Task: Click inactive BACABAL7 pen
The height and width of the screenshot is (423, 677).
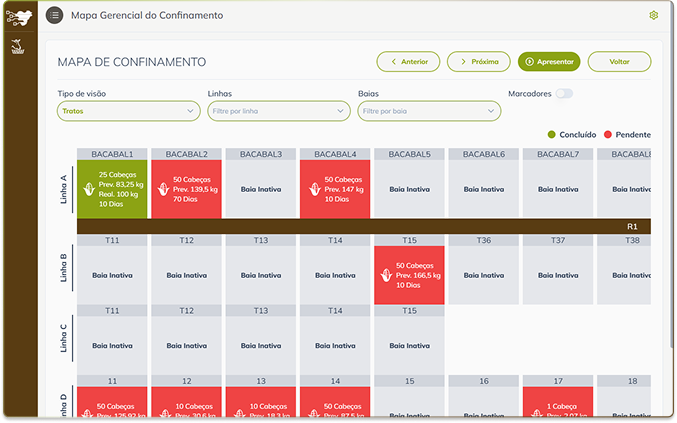Action: click(x=558, y=189)
